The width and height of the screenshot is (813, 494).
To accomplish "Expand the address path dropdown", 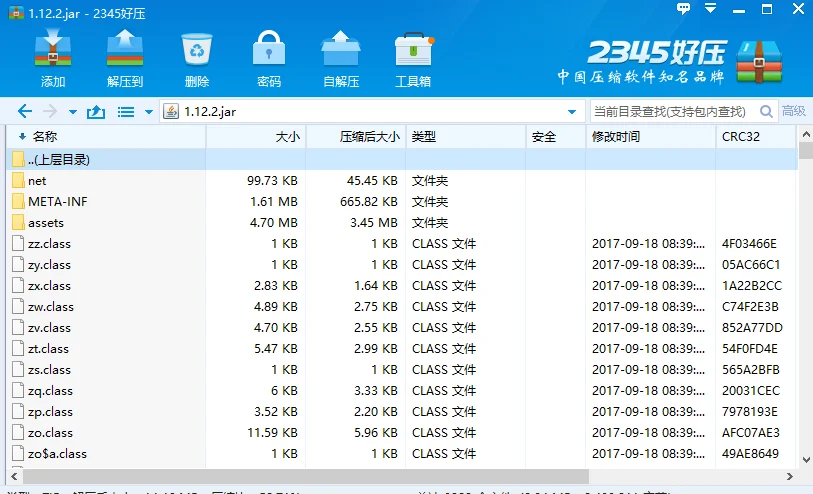I will pyautogui.click(x=572, y=112).
